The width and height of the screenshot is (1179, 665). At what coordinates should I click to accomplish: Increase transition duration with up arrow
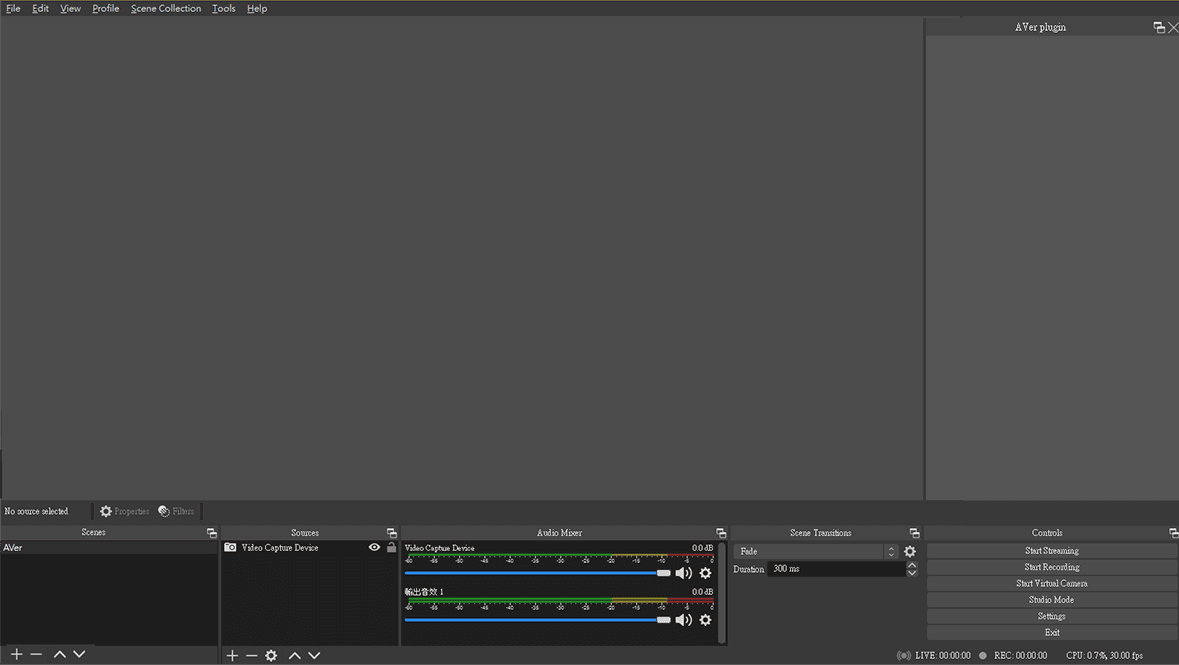(912, 565)
